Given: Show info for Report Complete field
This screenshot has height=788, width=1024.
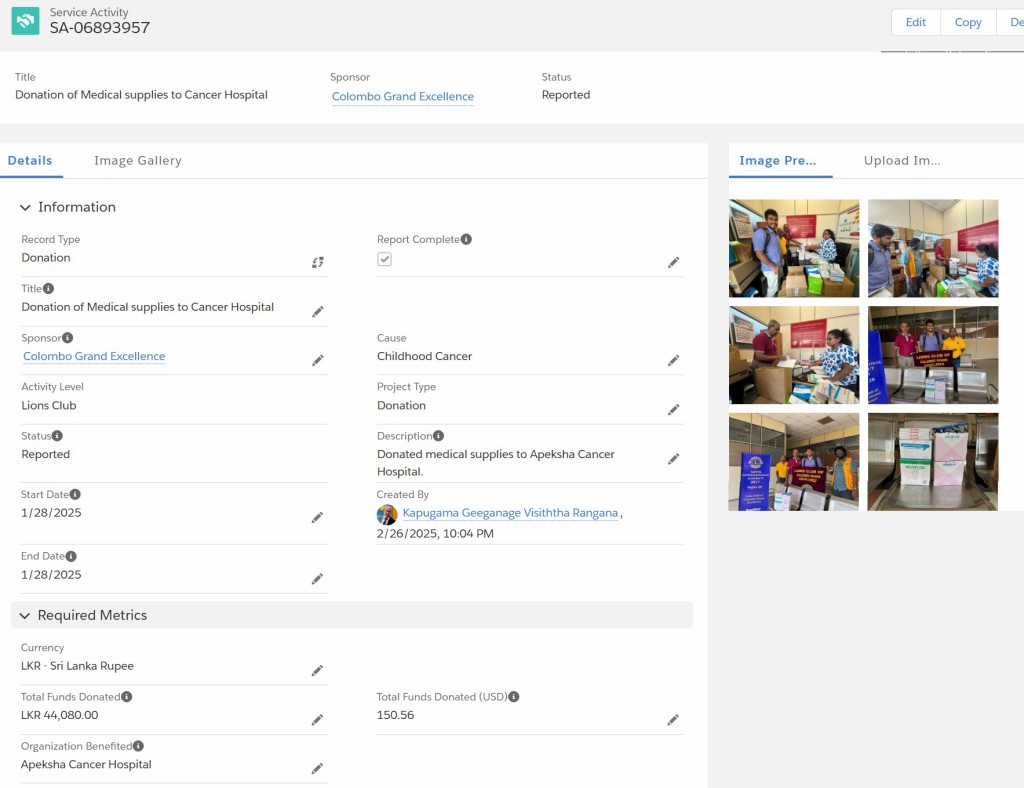Looking at the screenshot, I should (x=466, y=239).
